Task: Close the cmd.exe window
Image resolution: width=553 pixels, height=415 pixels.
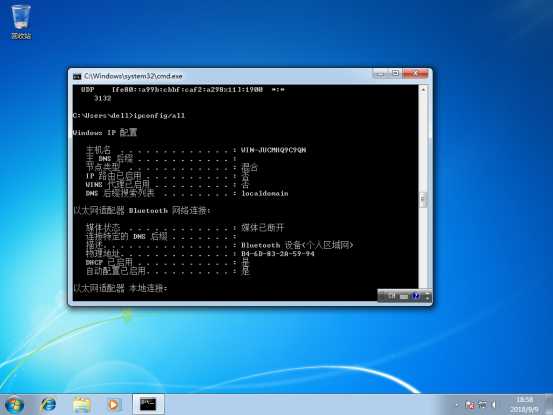Action: coord(415,74)
